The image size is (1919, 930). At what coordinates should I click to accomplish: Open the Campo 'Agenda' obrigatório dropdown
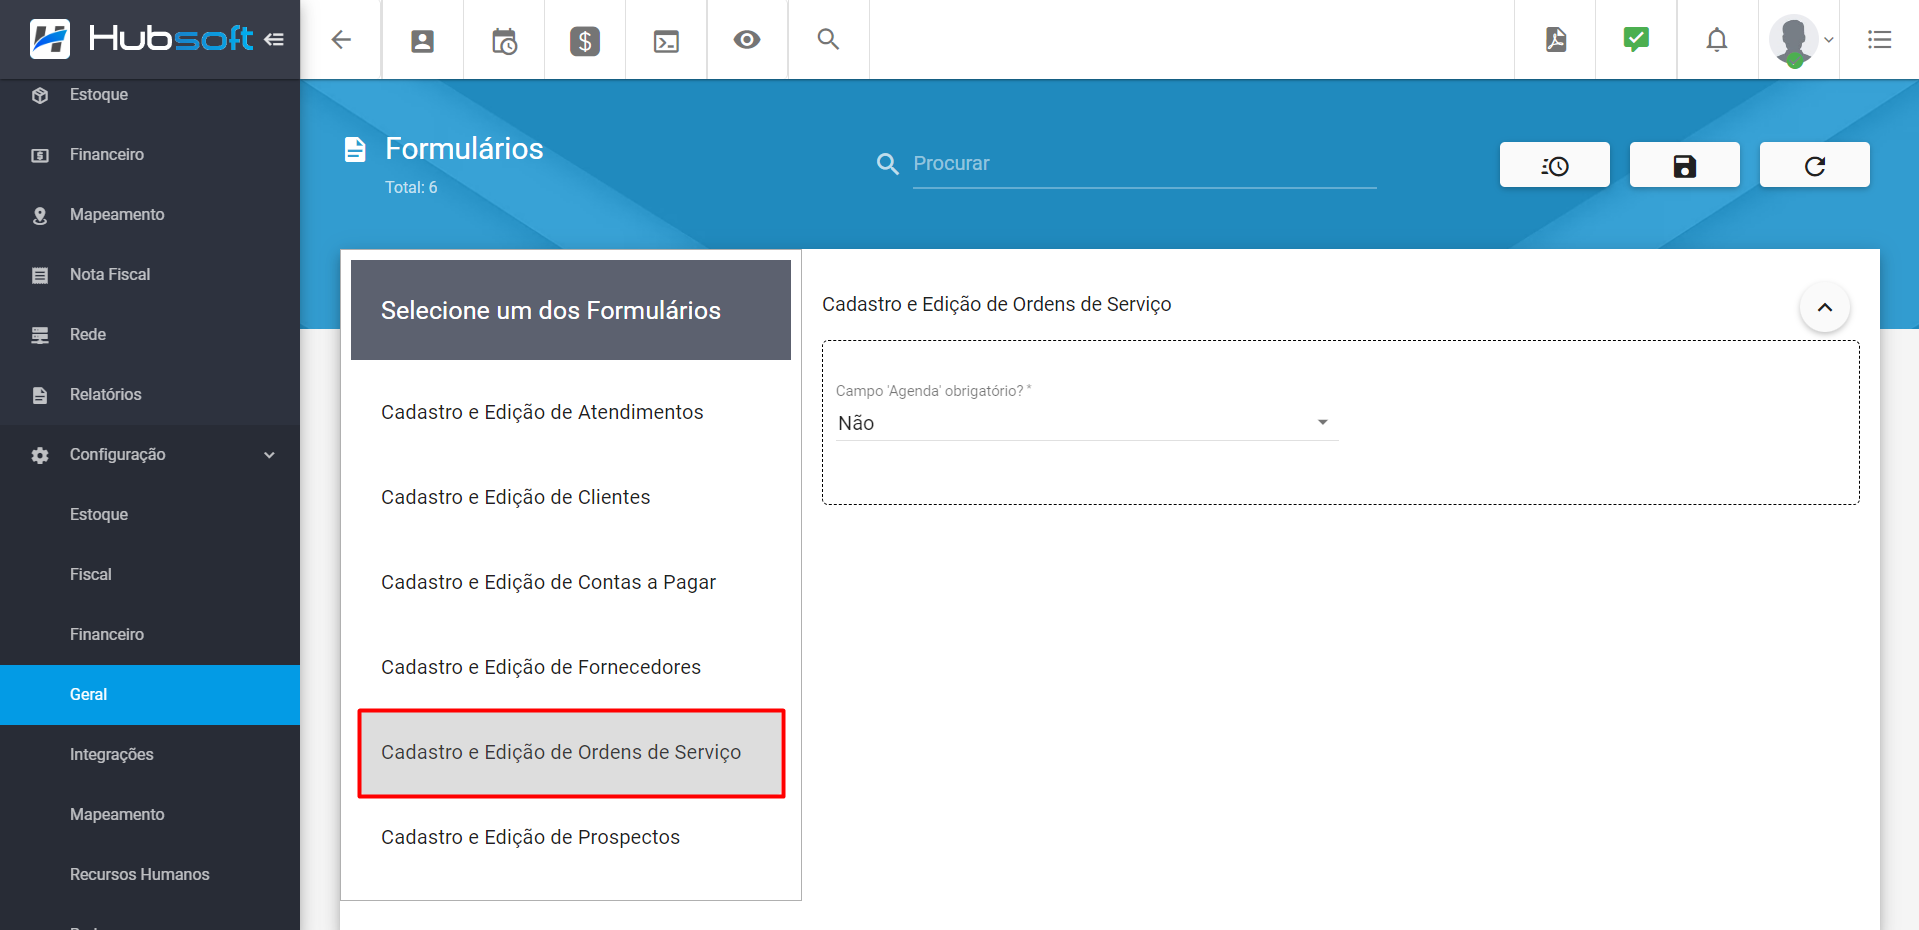tap(1086, 423)
